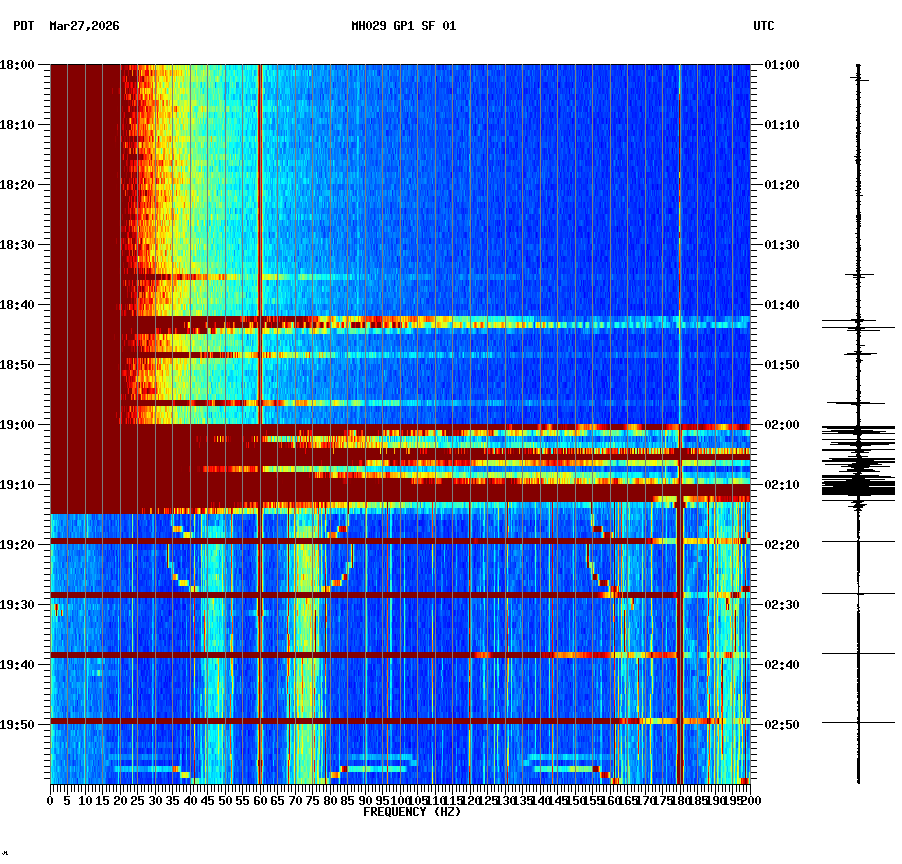This screenshot has width=902, height=864.
Task: Click the 0 Hz frequency tick
Action: click(48, 799)
